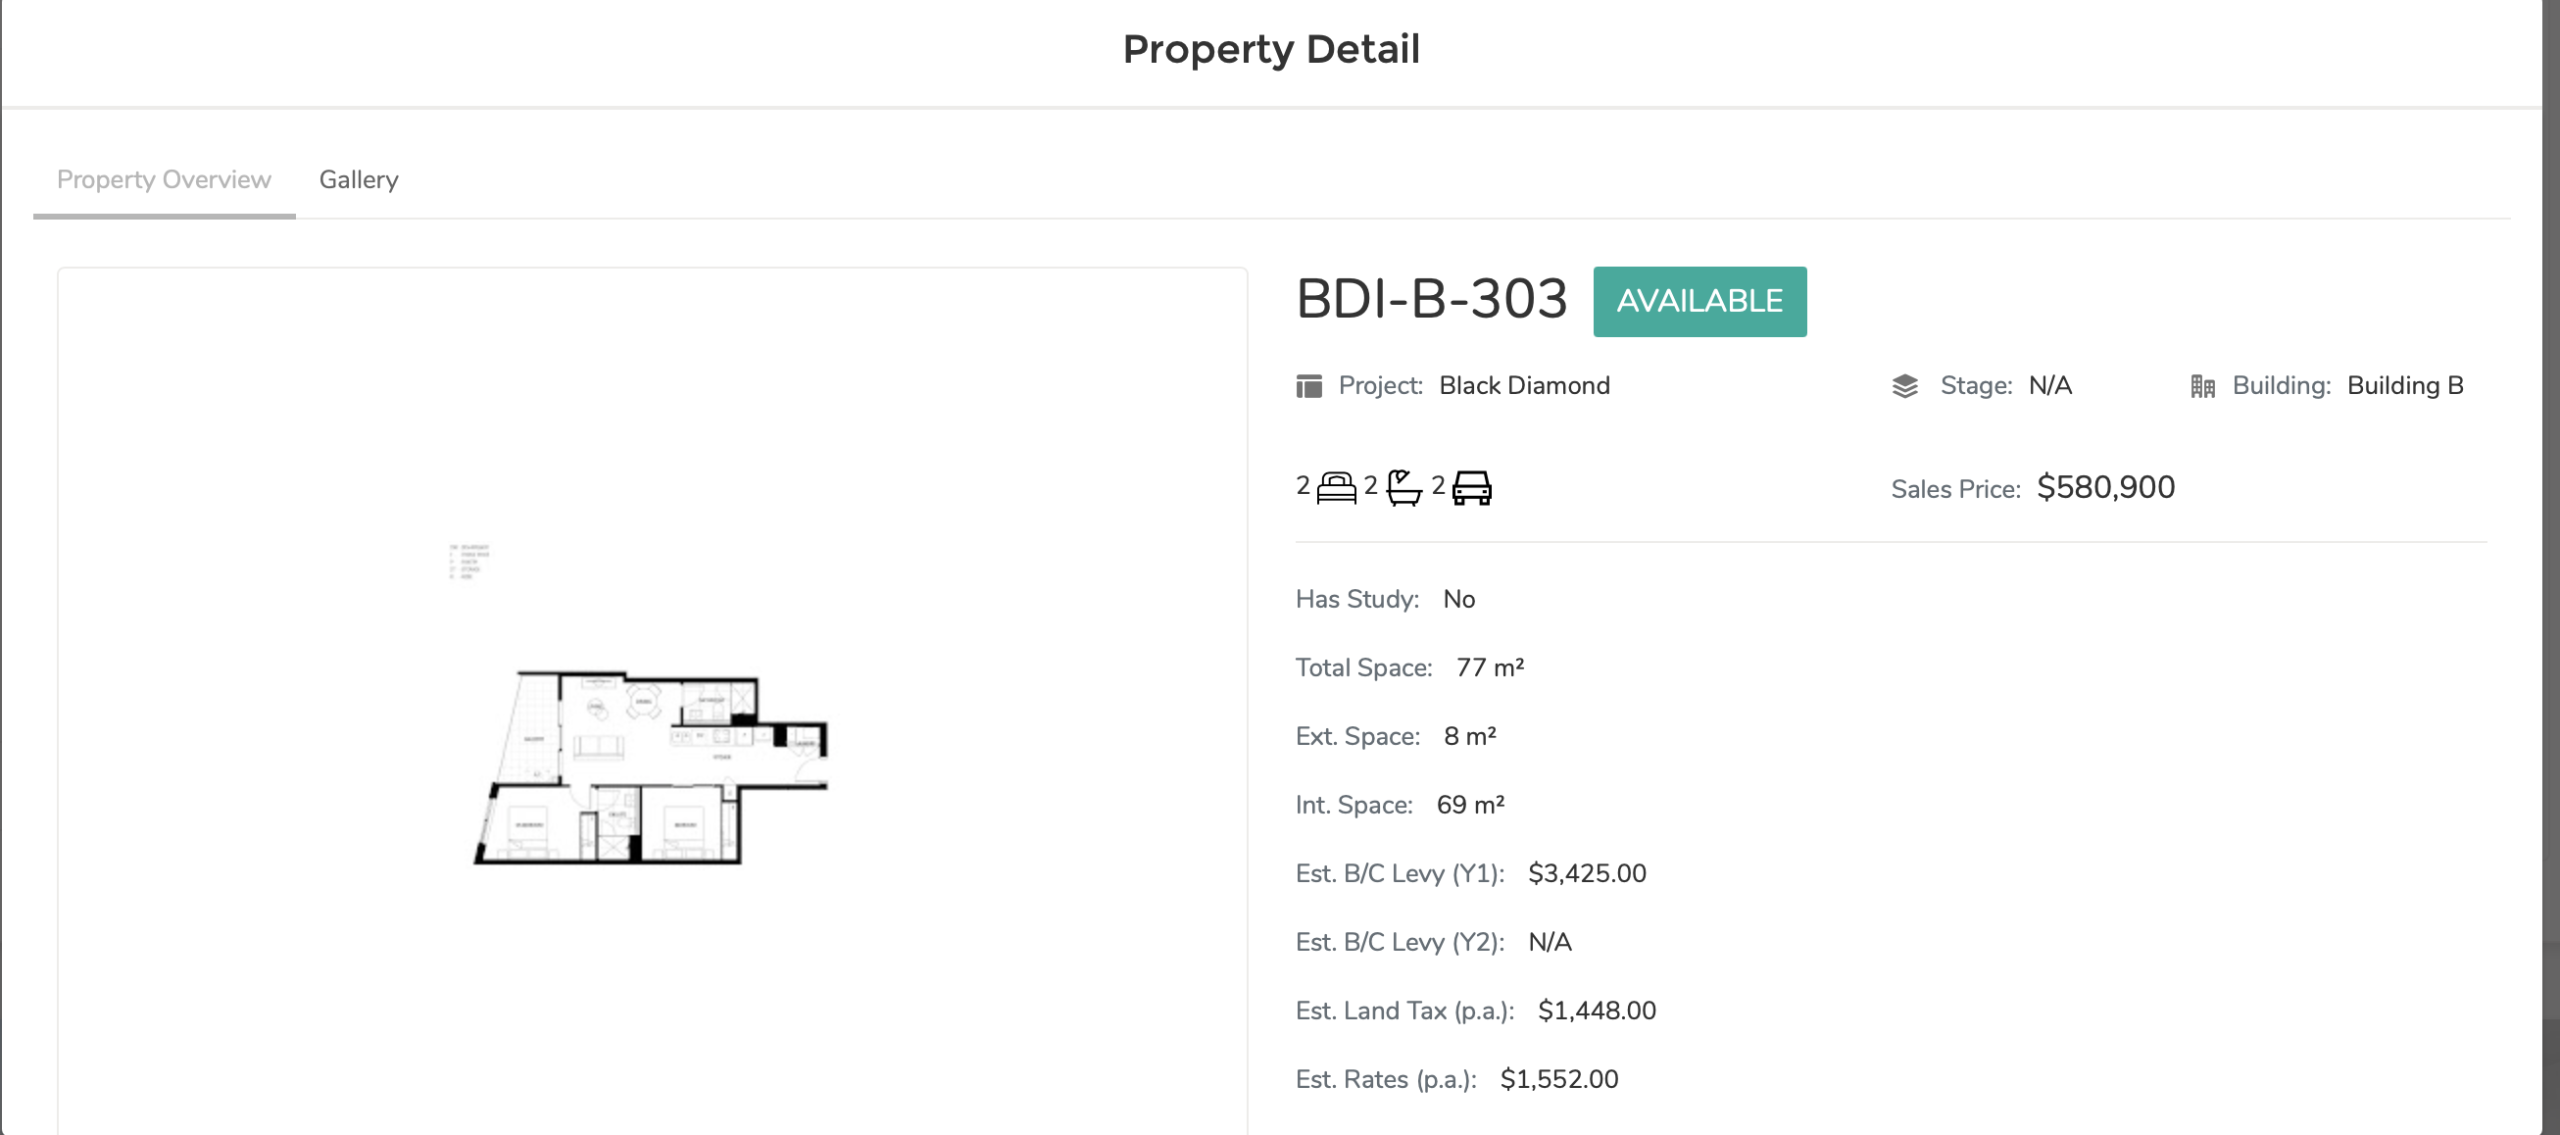Click the bedroom count bed icon
The width and height of the screenshot is (2560, 1135).
click(1336, 488)
